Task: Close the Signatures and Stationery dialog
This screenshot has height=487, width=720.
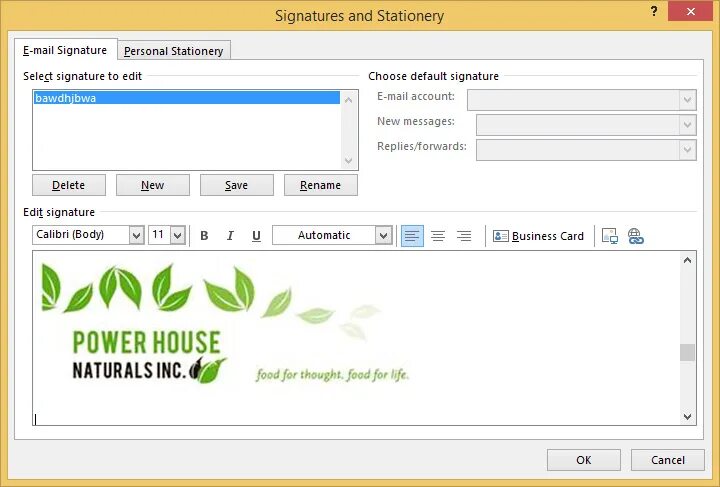Action: (x=691, y=12)
